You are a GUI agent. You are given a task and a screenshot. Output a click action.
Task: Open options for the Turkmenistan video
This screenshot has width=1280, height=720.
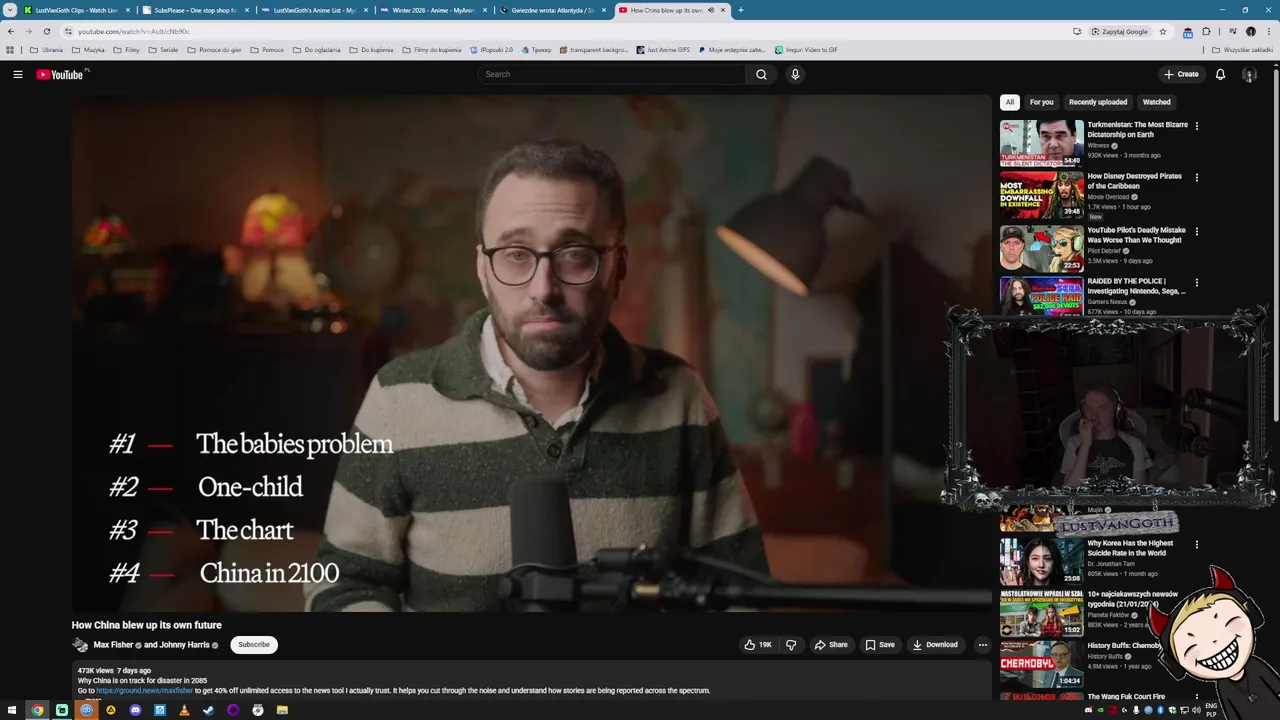point(1196,126)
